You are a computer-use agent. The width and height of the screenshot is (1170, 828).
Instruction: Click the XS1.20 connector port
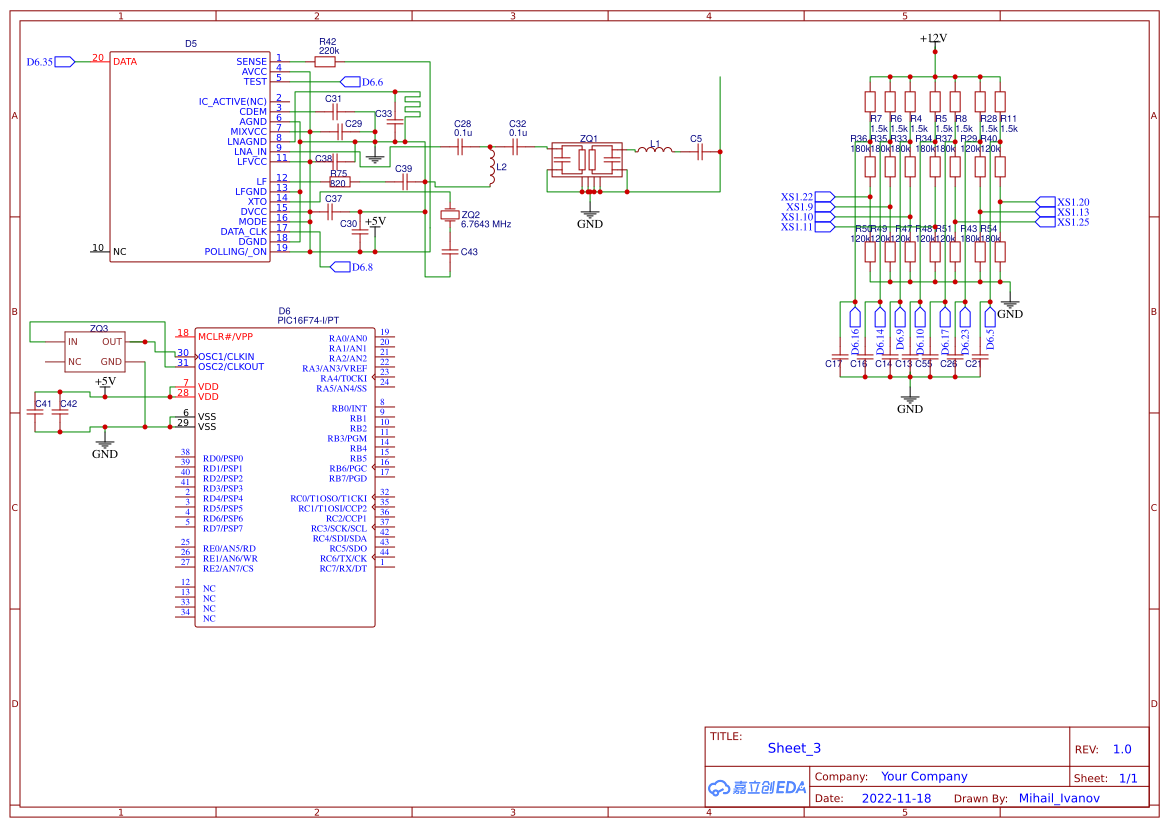pyautogui.click(x=1045, y=202)
